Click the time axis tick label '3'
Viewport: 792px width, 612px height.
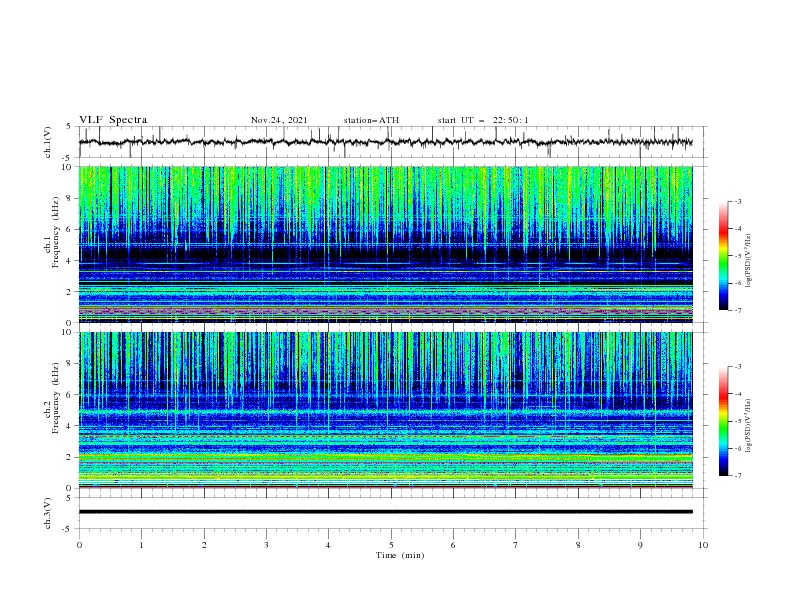point(266,545)
